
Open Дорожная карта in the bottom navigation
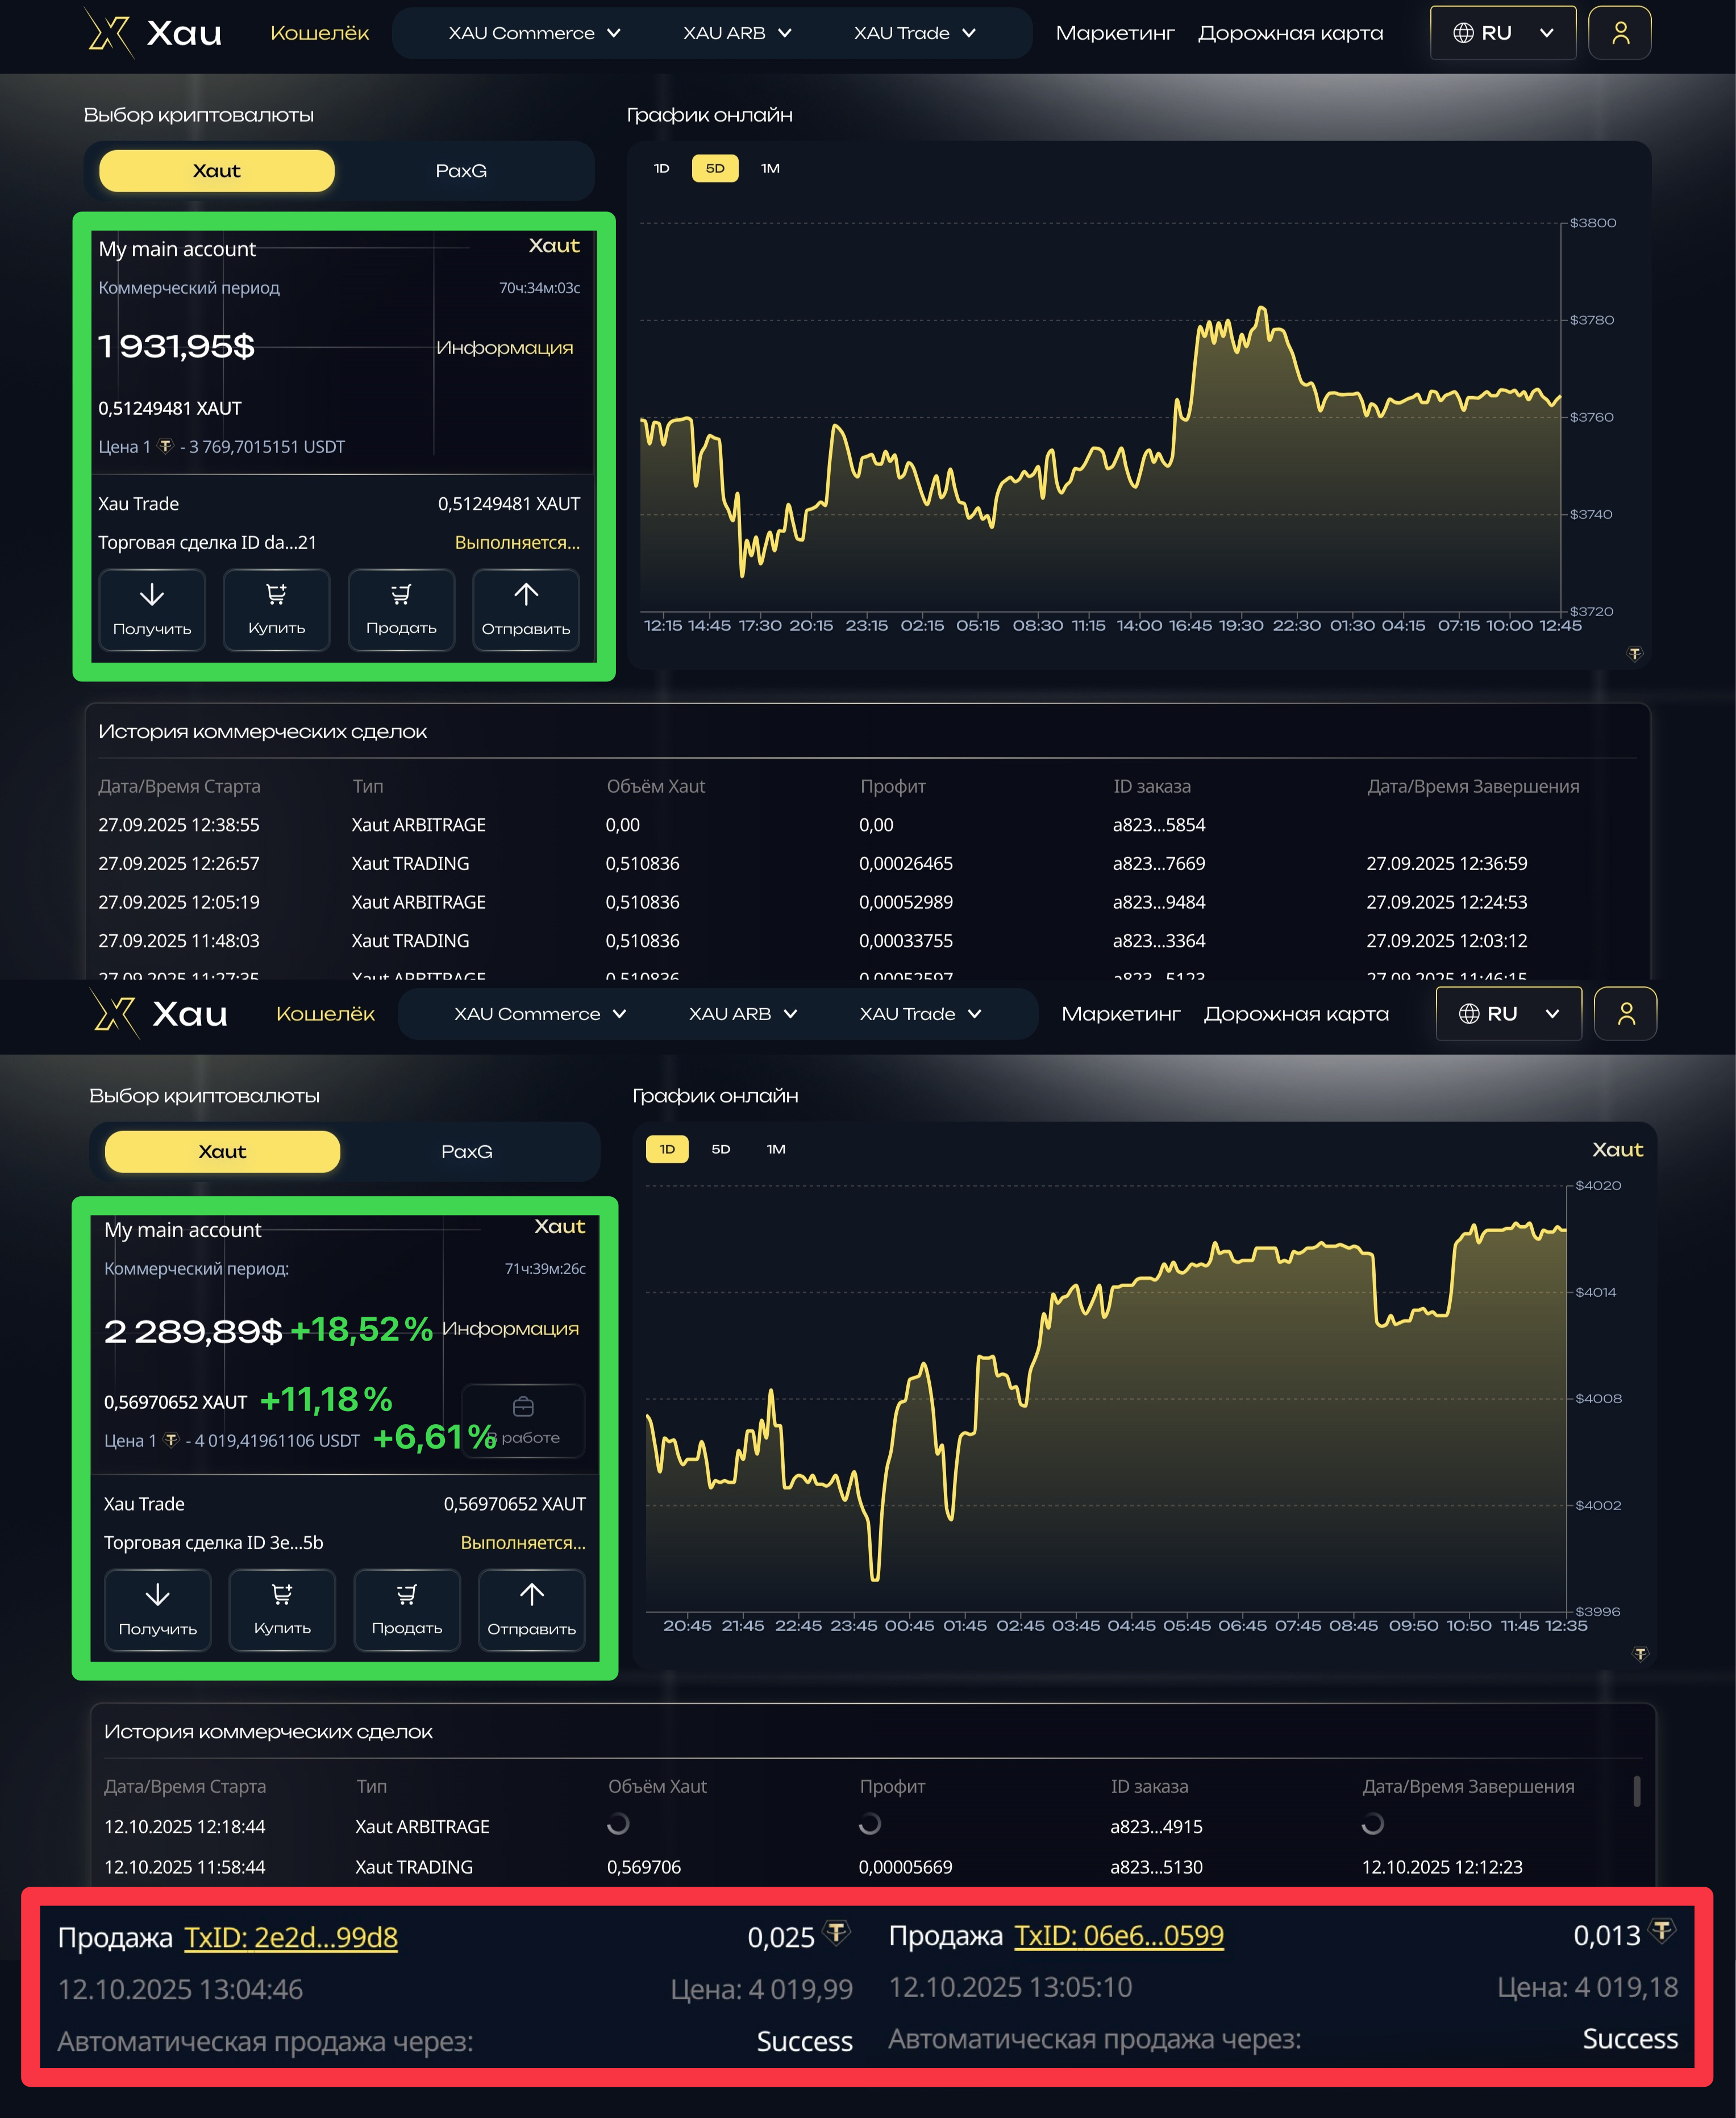1296,1014
